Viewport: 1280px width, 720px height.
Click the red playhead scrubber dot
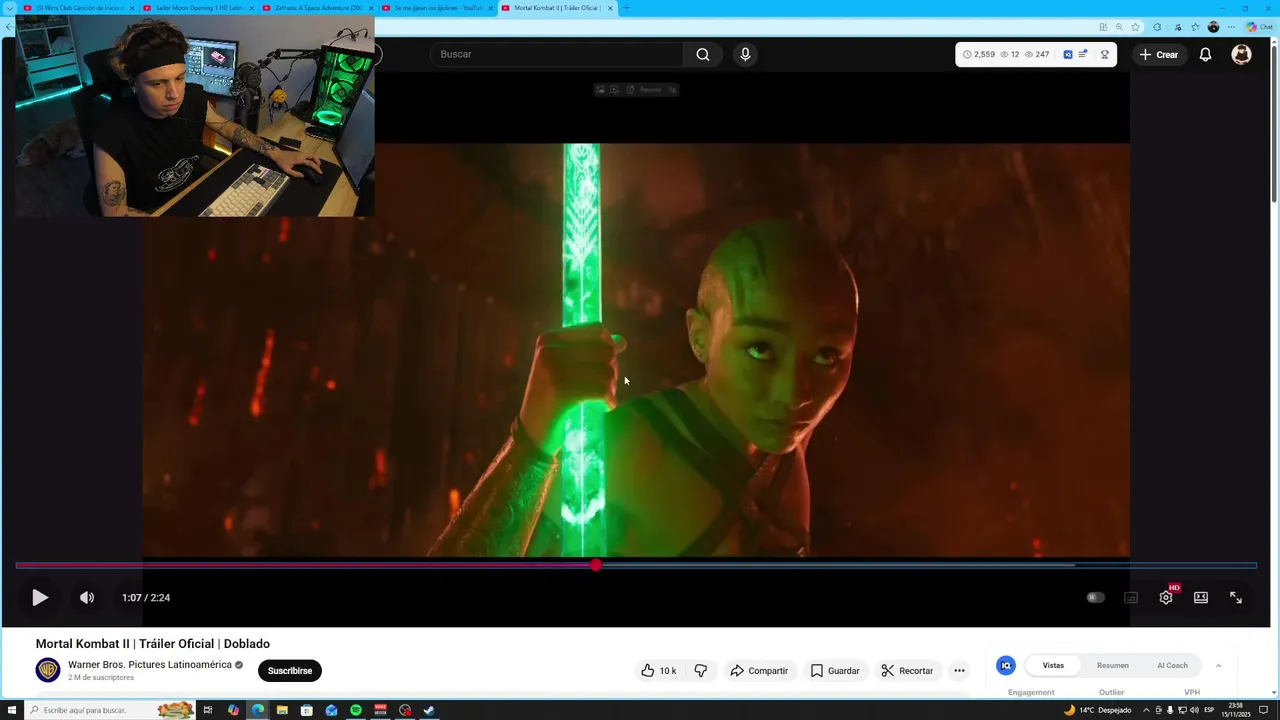click(x=596, y=565)
